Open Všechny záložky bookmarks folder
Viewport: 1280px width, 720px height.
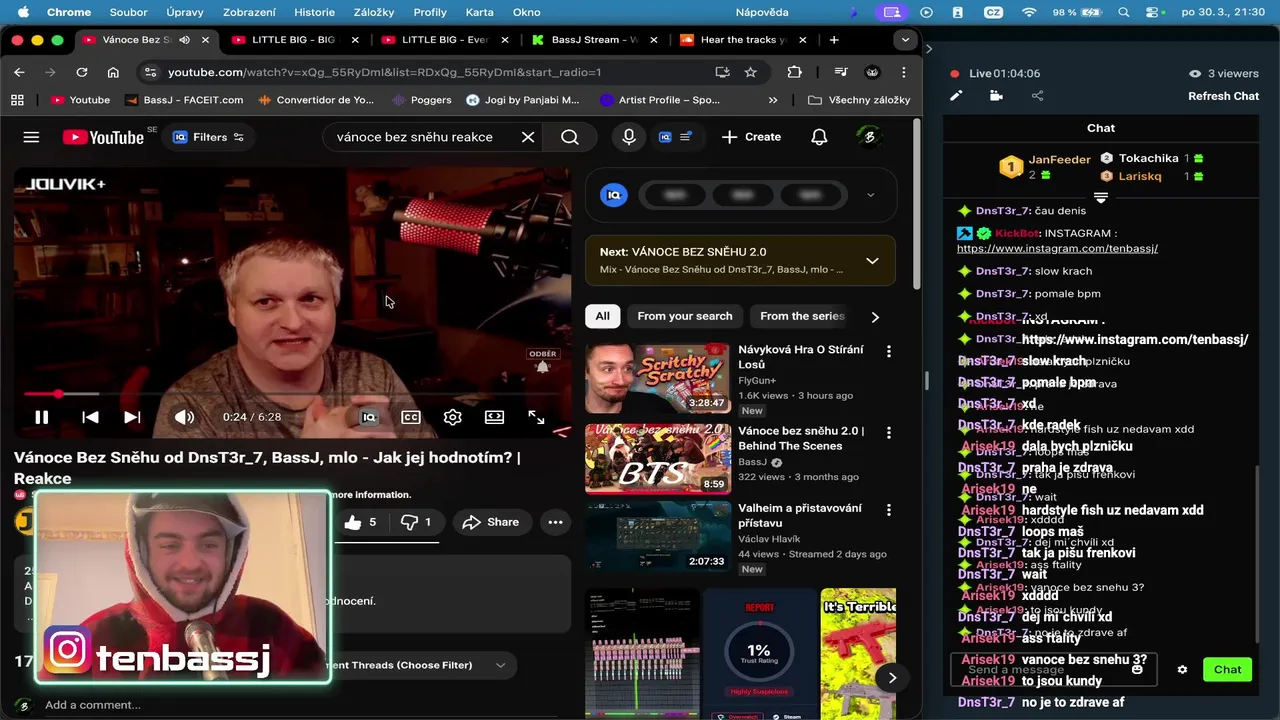tap(859, 100)
